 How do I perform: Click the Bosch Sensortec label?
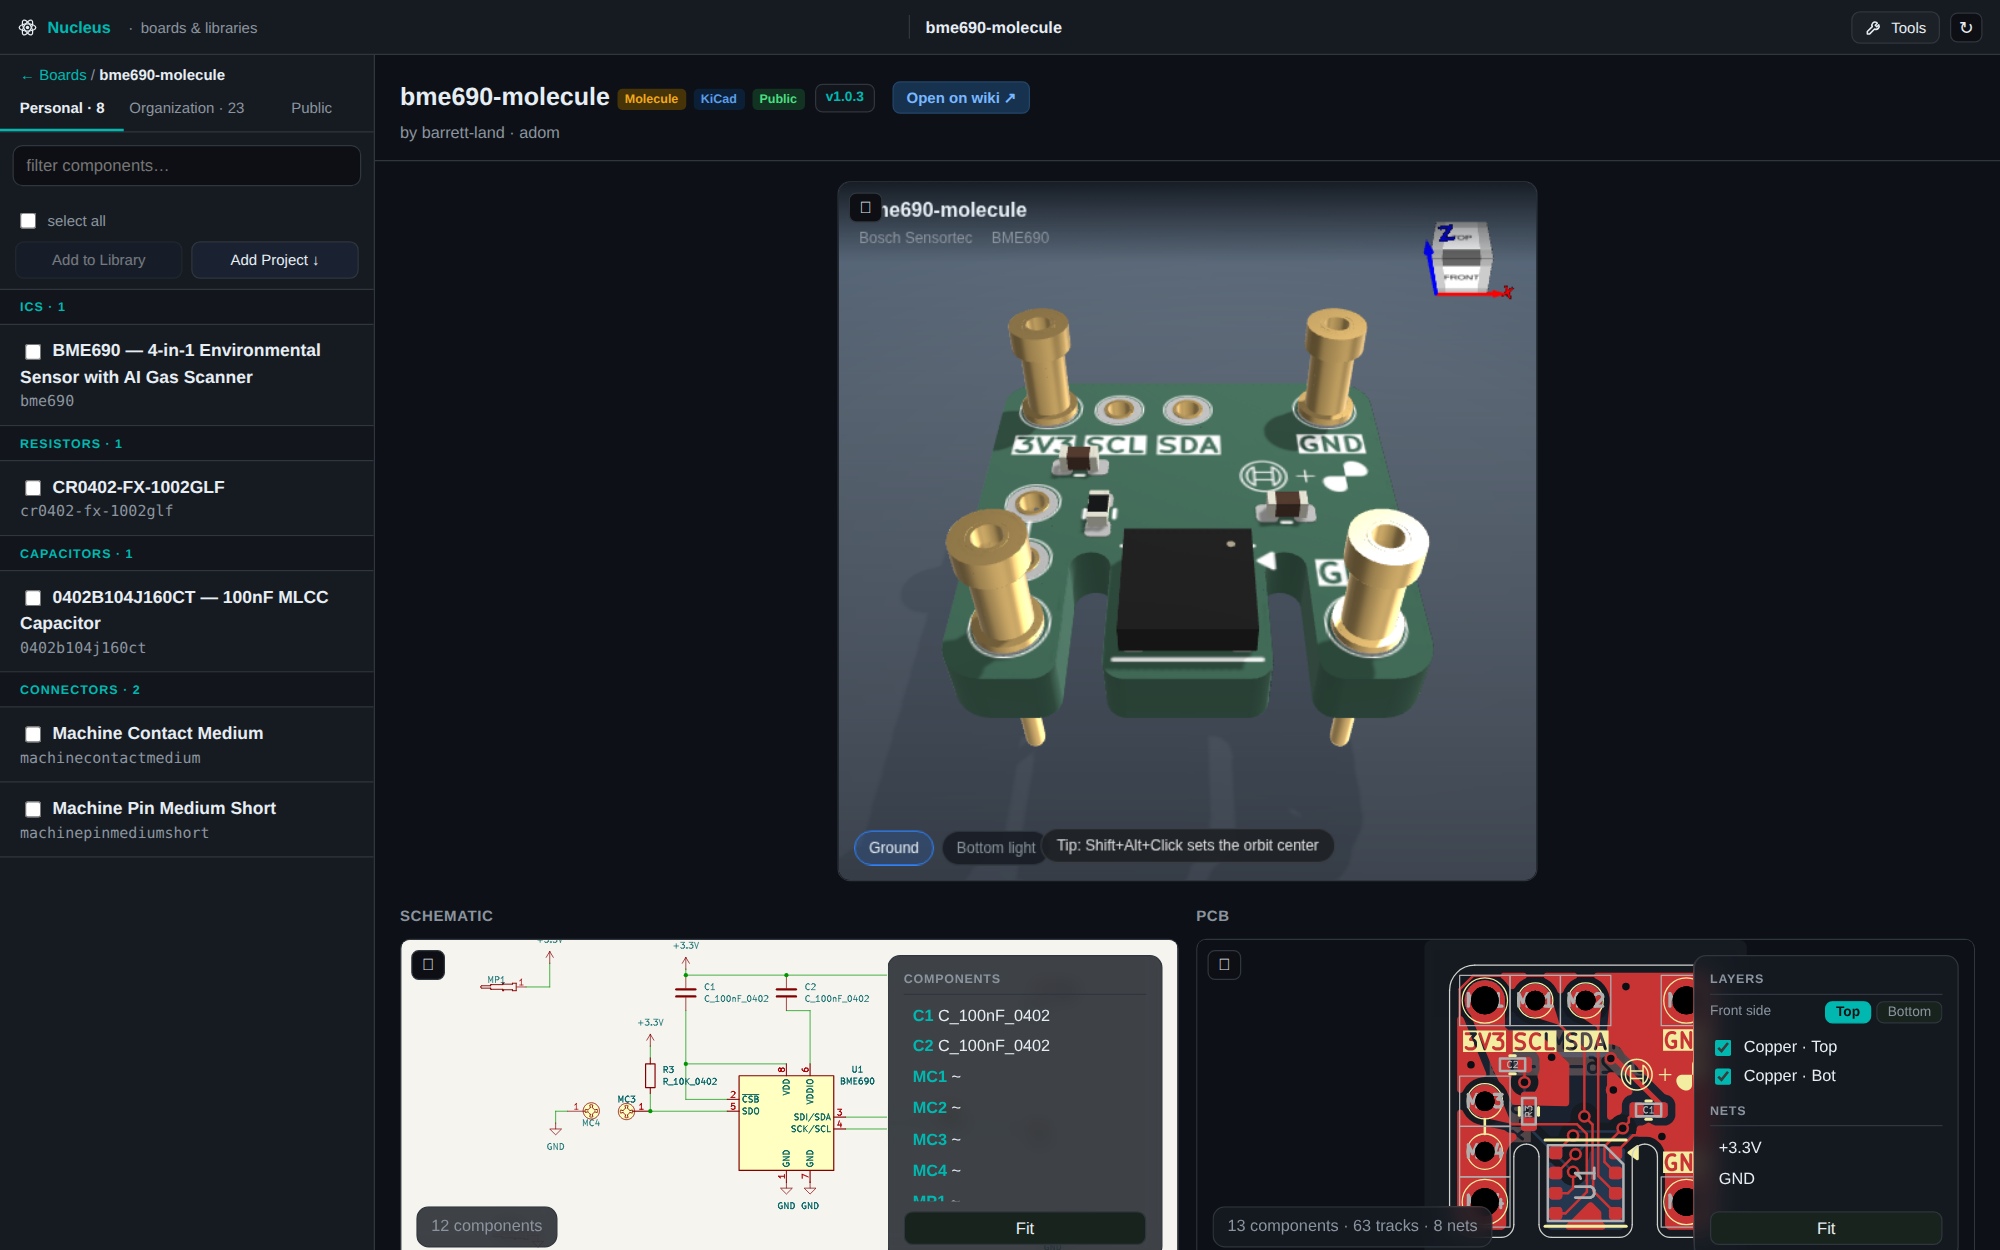coord(915,238)
